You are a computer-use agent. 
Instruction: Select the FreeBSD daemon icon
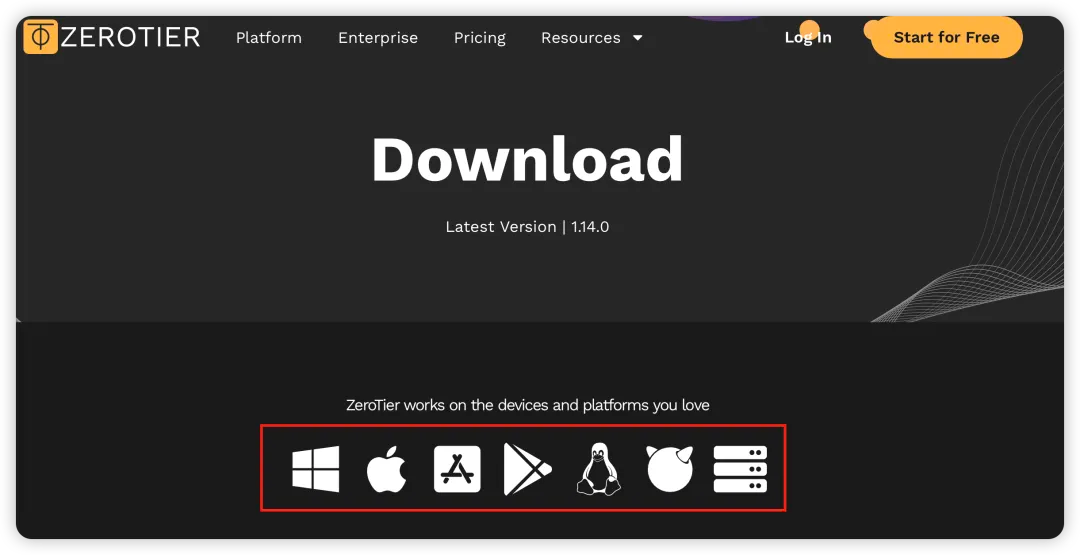669,469
